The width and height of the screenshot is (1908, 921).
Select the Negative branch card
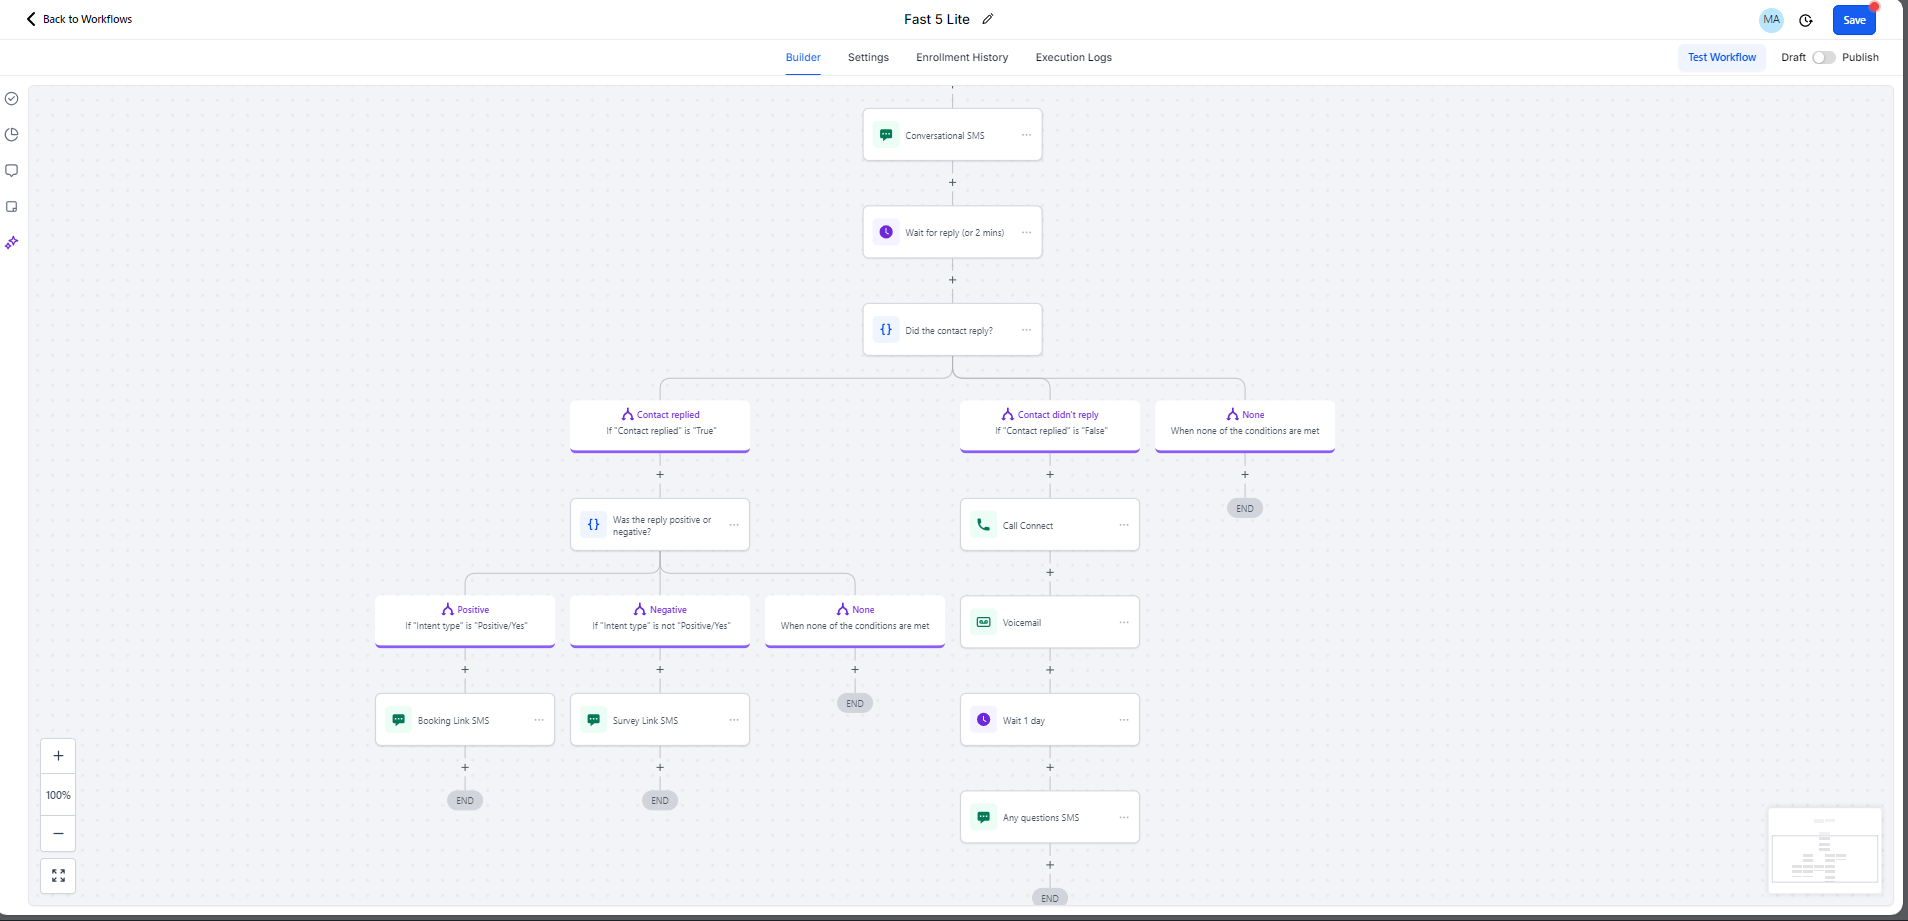click(660, 621)
